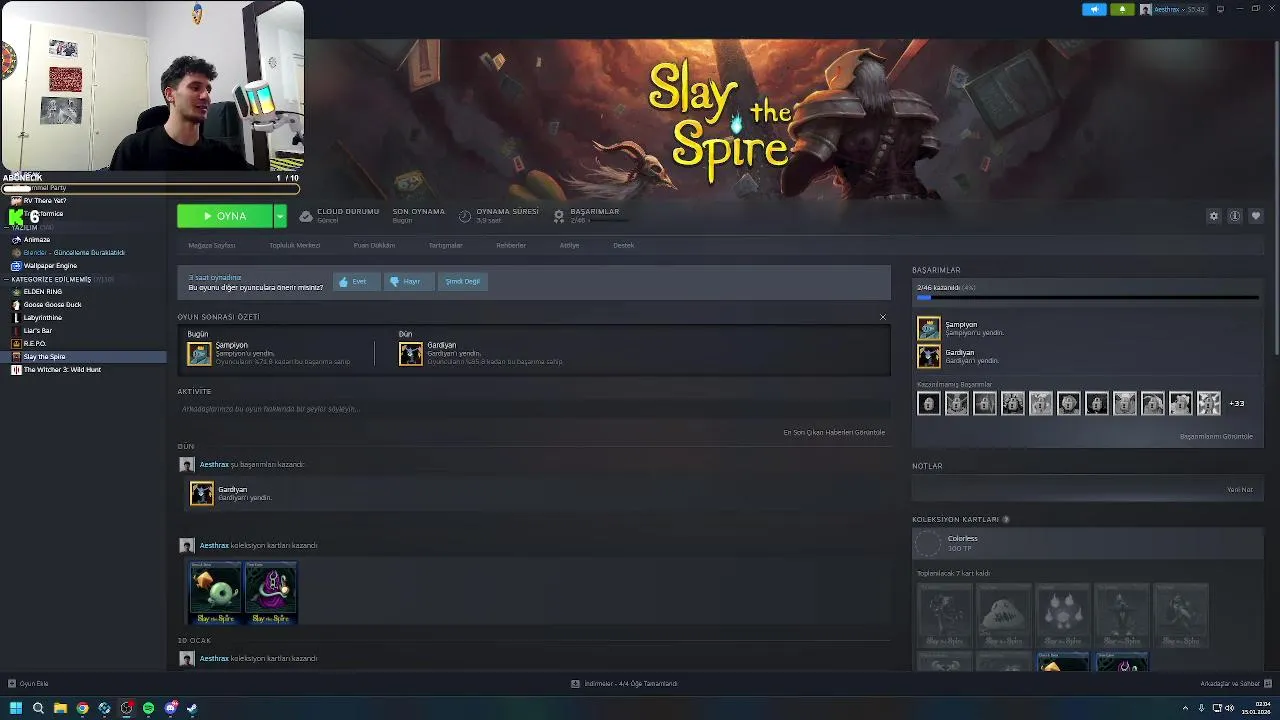This screenshot has height=720, width=1280.
Task: Add Slay the Spire to favorites heart
Action: (x=1256, y=216)
